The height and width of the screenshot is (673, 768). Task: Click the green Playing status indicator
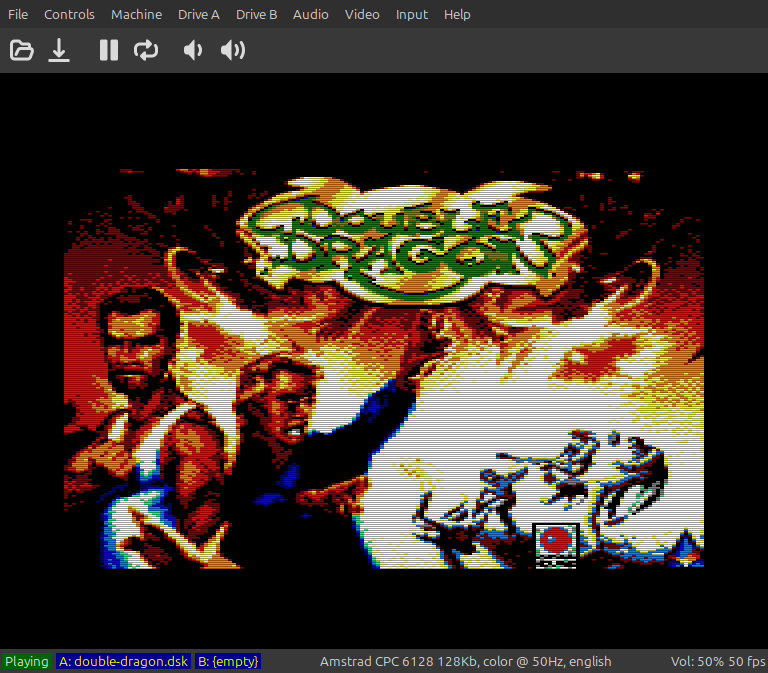(x=26, y=661)
